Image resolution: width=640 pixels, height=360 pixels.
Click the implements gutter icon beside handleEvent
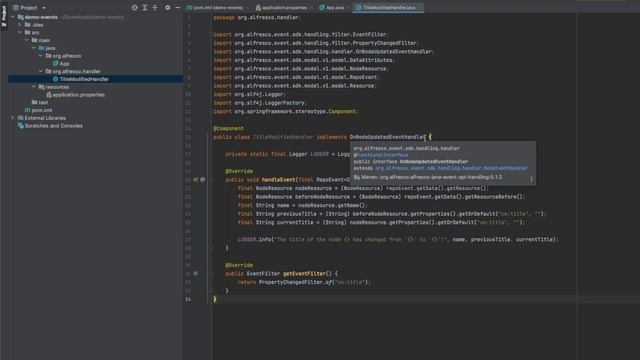(196, 180)
